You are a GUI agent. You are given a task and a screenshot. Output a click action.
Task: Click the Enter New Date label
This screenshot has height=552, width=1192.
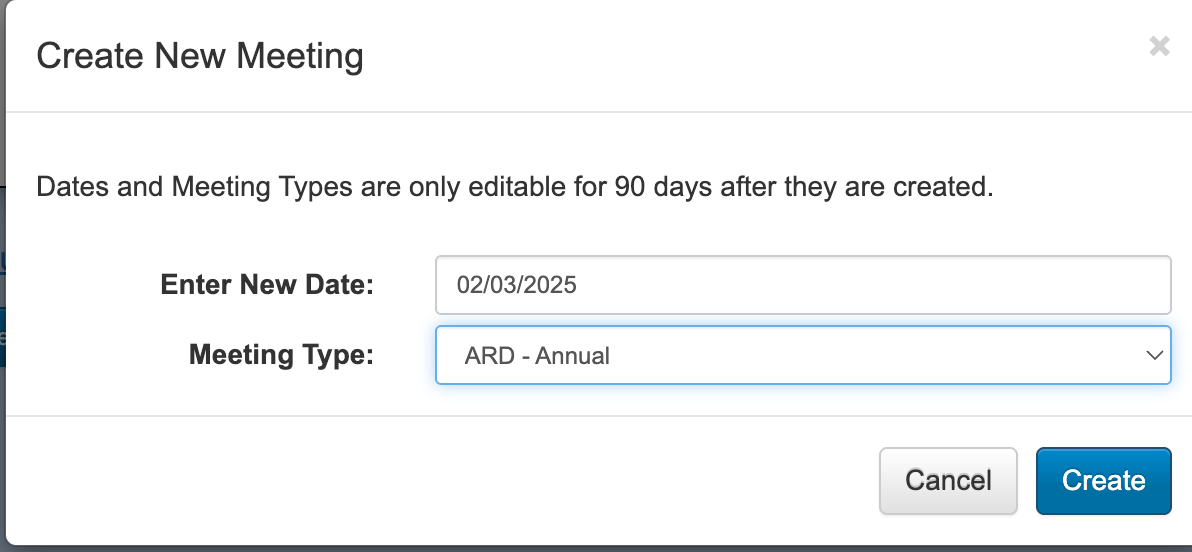pos(267,284)
